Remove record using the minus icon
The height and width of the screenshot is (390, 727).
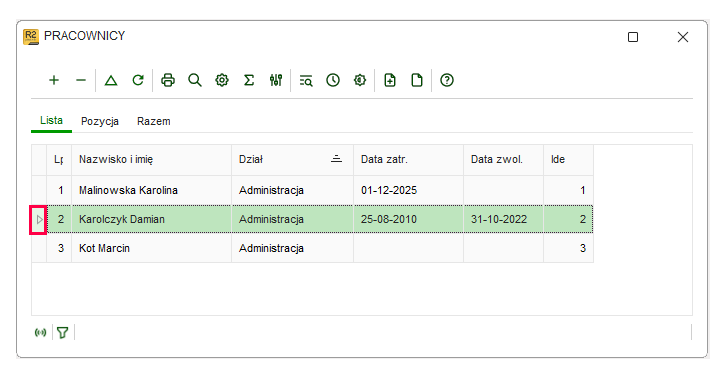[81, 80]
